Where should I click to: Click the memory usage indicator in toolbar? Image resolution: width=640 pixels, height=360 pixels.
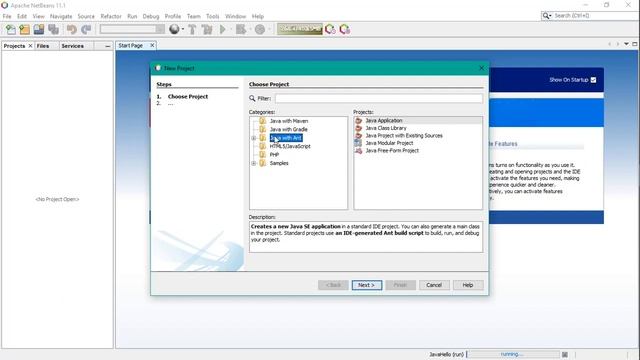click(x=300, y=29)
